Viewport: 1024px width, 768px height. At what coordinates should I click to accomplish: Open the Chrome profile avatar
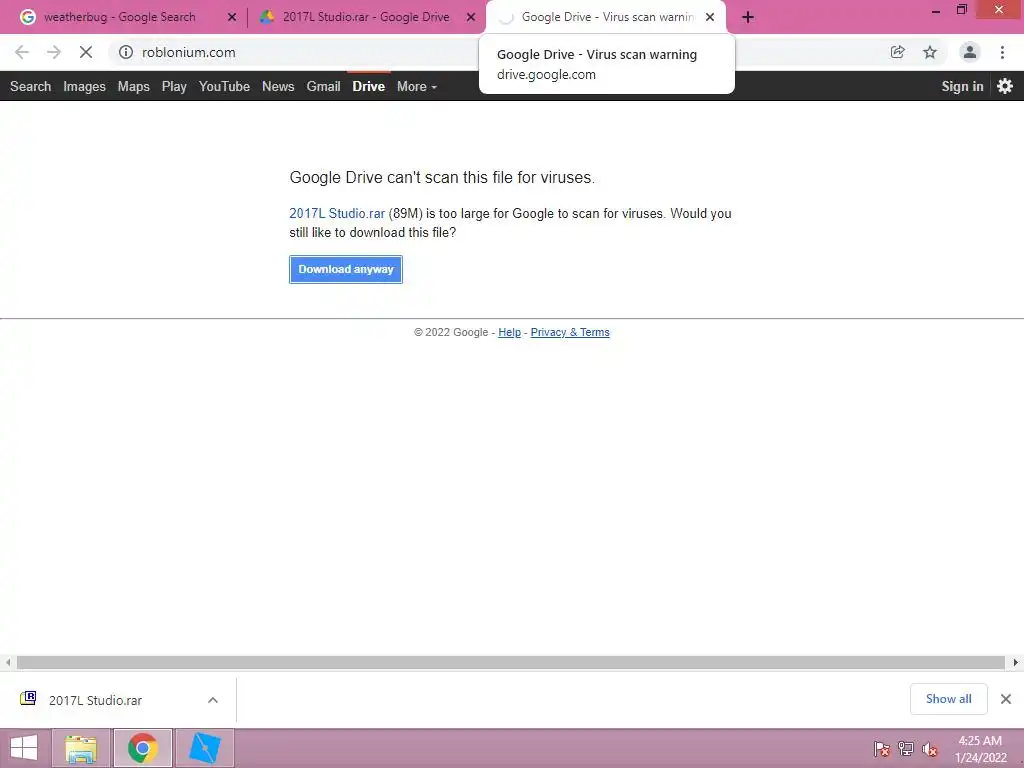pos(970,52)
